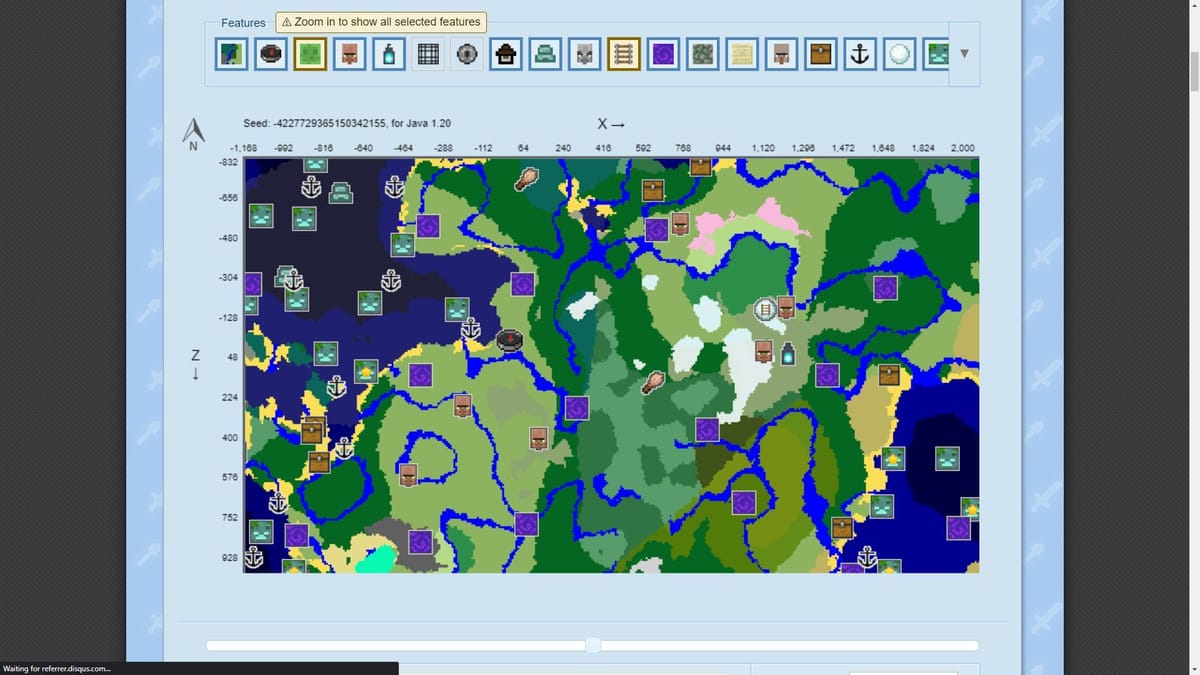This screenshot has height=675, width=1200.
Task: Toggle the mossy jungle temple feature icon
Action: tap(701, 54)
